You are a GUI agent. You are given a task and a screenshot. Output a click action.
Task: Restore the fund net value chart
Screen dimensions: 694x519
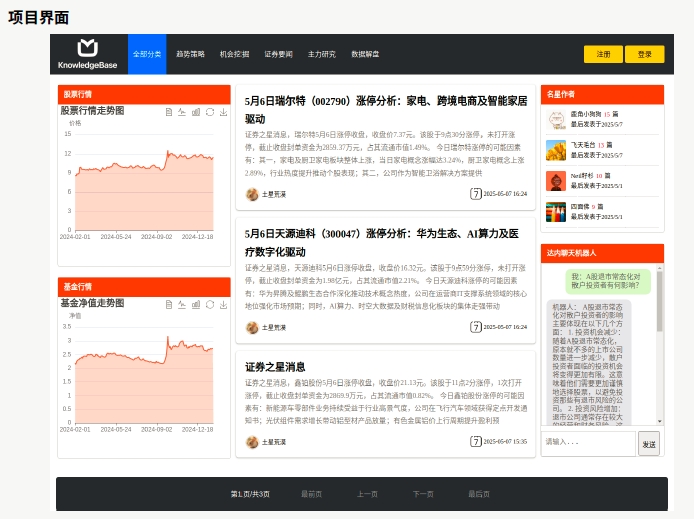210,303
